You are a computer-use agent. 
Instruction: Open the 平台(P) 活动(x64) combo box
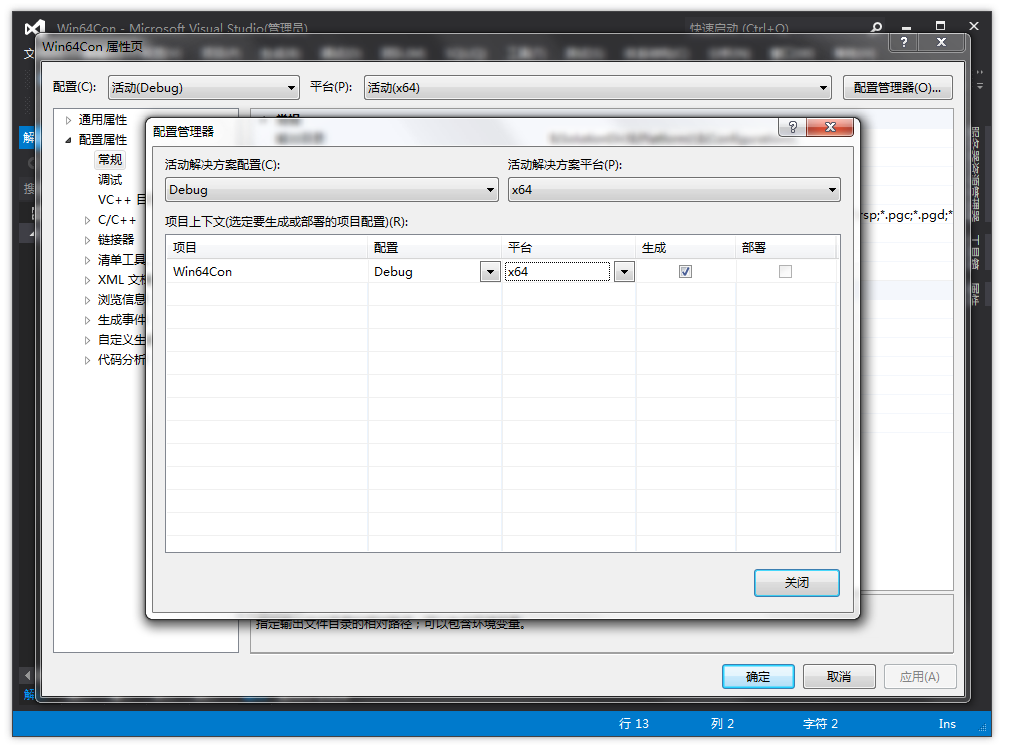tap(598, 88)
